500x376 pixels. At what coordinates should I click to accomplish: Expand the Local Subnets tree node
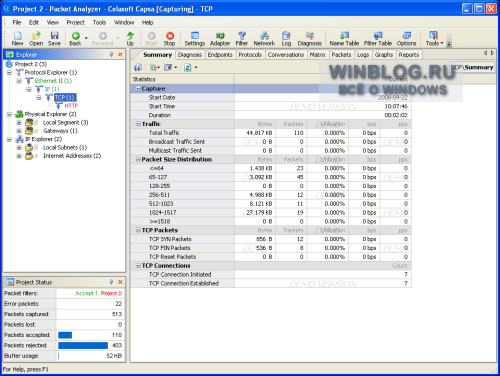tap(19, 147)
